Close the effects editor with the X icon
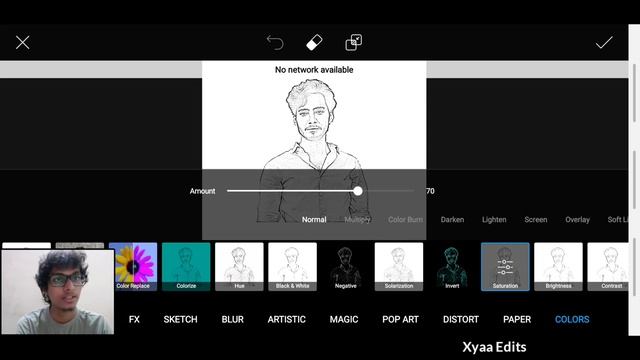640x360 pixels. 22,42
